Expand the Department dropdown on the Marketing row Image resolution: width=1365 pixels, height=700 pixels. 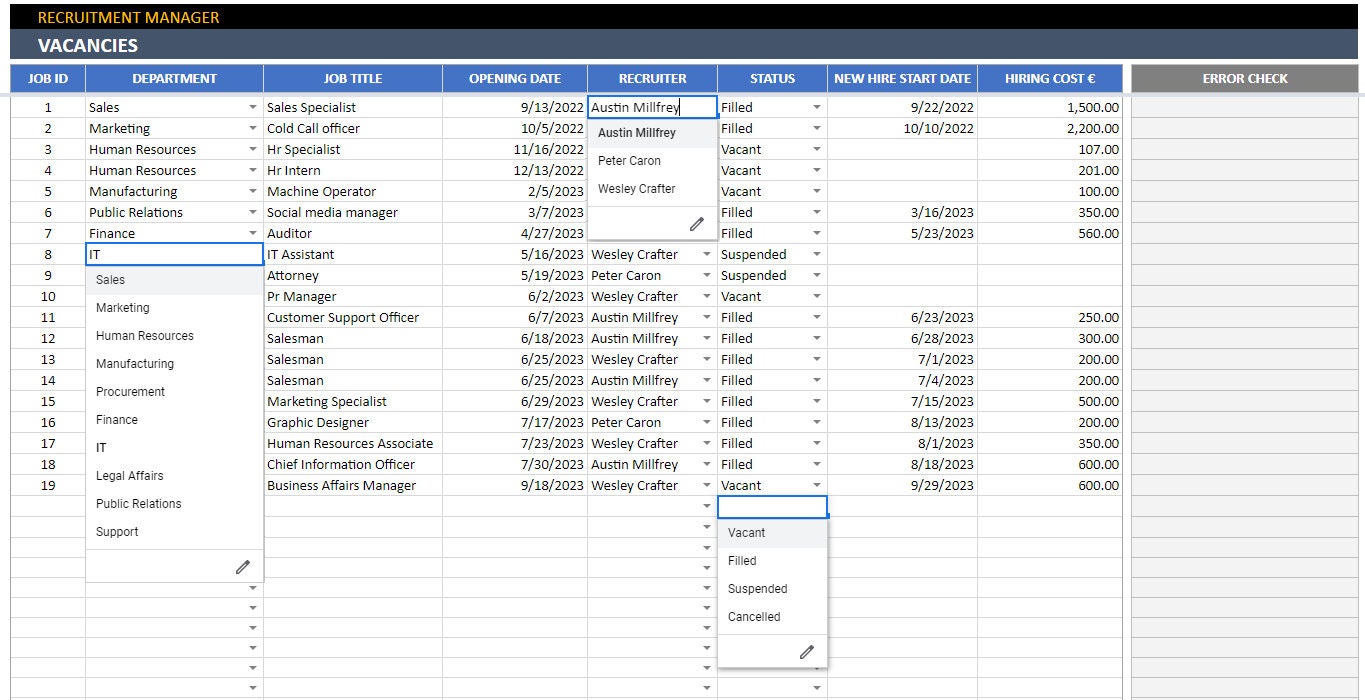click(253, 128)
